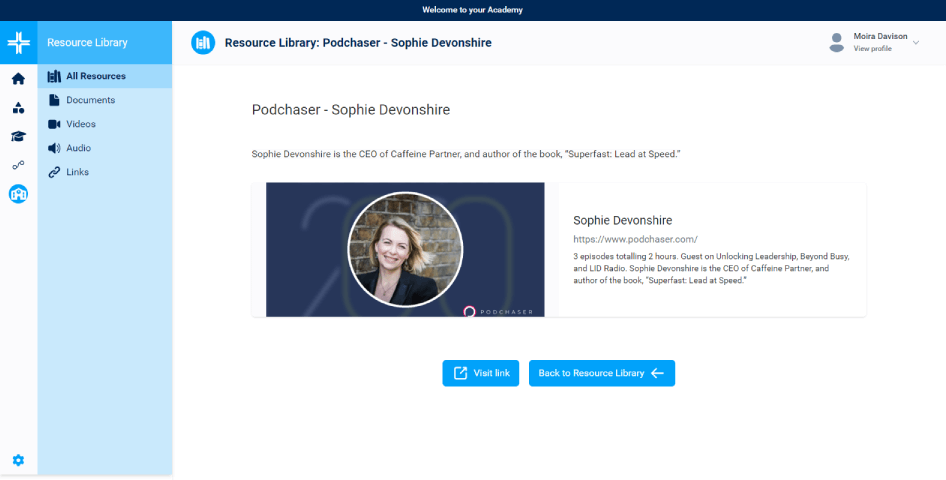This screenshot has width=946, height=480.
Task: Show Videos resources
Action: click(x=81, y=124)
